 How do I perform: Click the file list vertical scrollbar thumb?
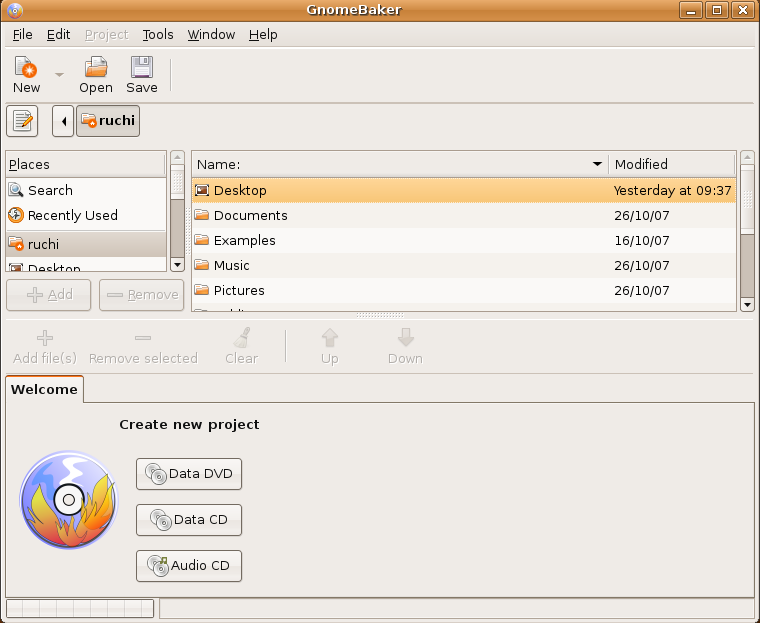(747, 199)
